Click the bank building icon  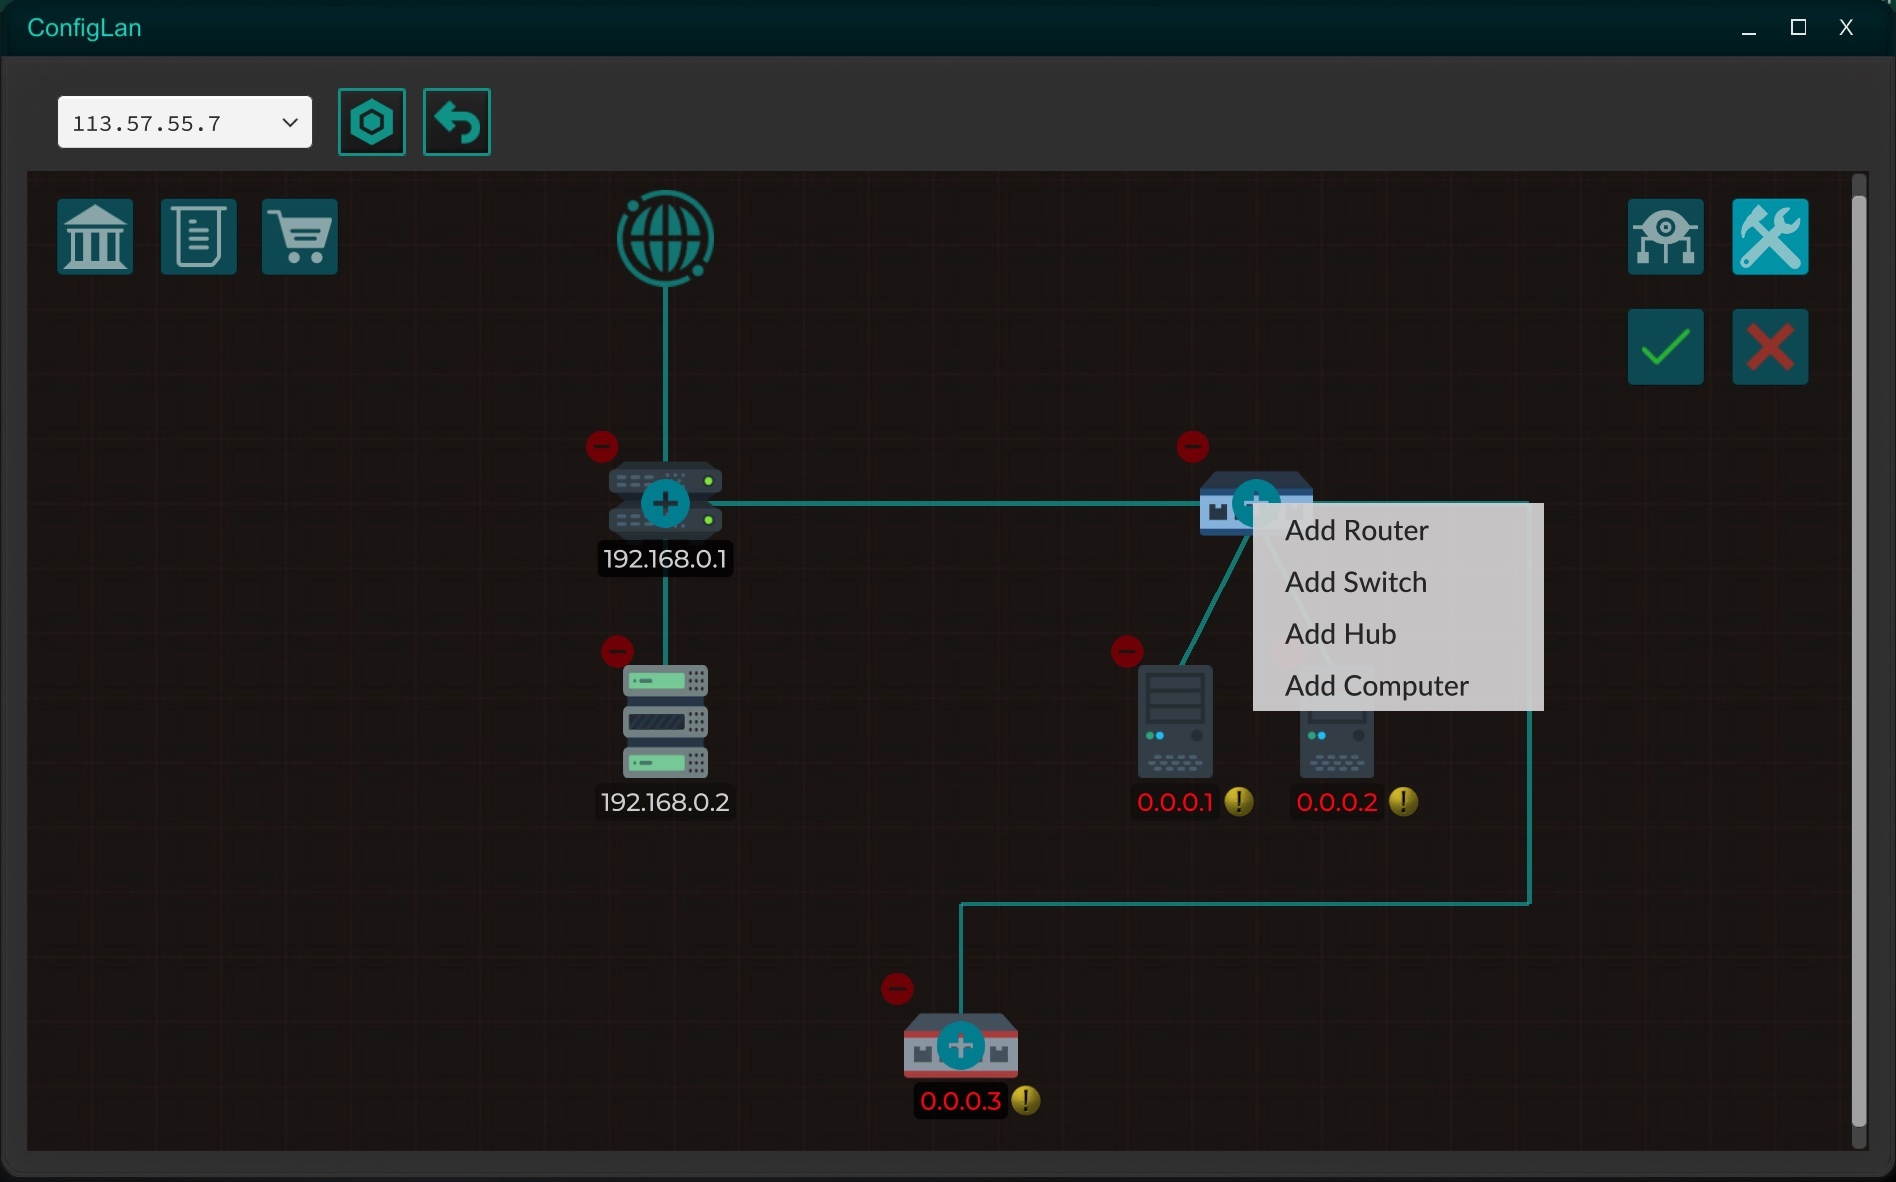coord(95,237)
